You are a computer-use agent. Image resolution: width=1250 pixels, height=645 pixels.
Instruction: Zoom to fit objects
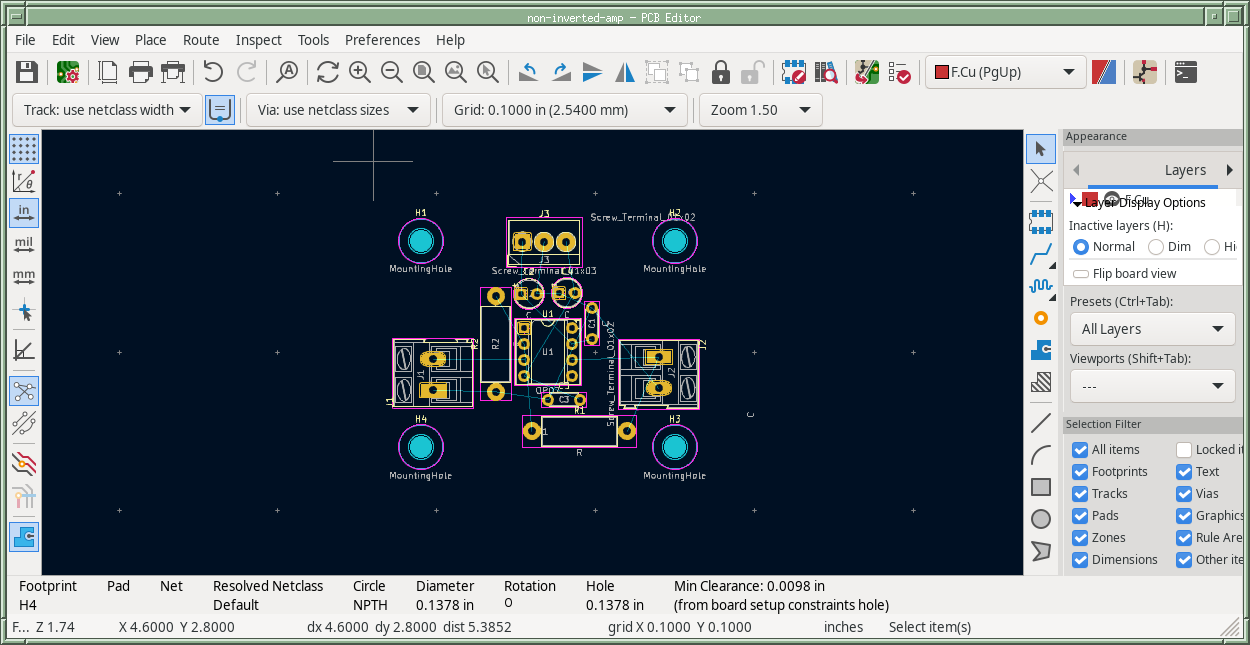click(456, 72)
